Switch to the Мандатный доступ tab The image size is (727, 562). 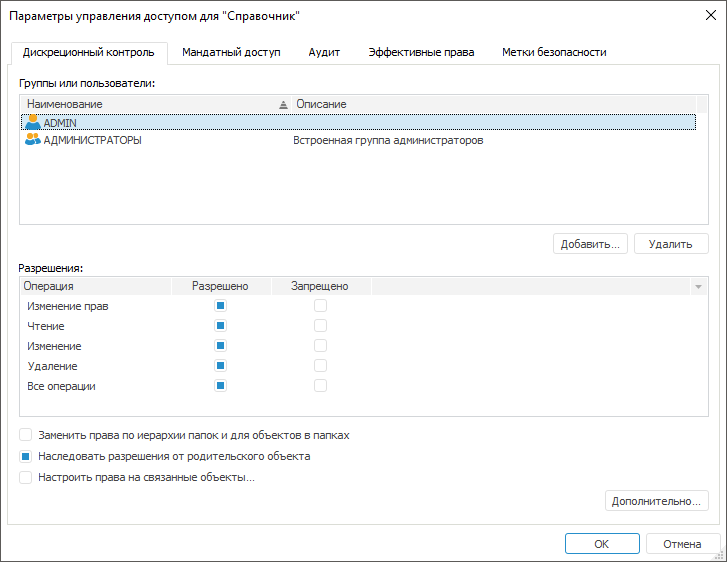231,52
